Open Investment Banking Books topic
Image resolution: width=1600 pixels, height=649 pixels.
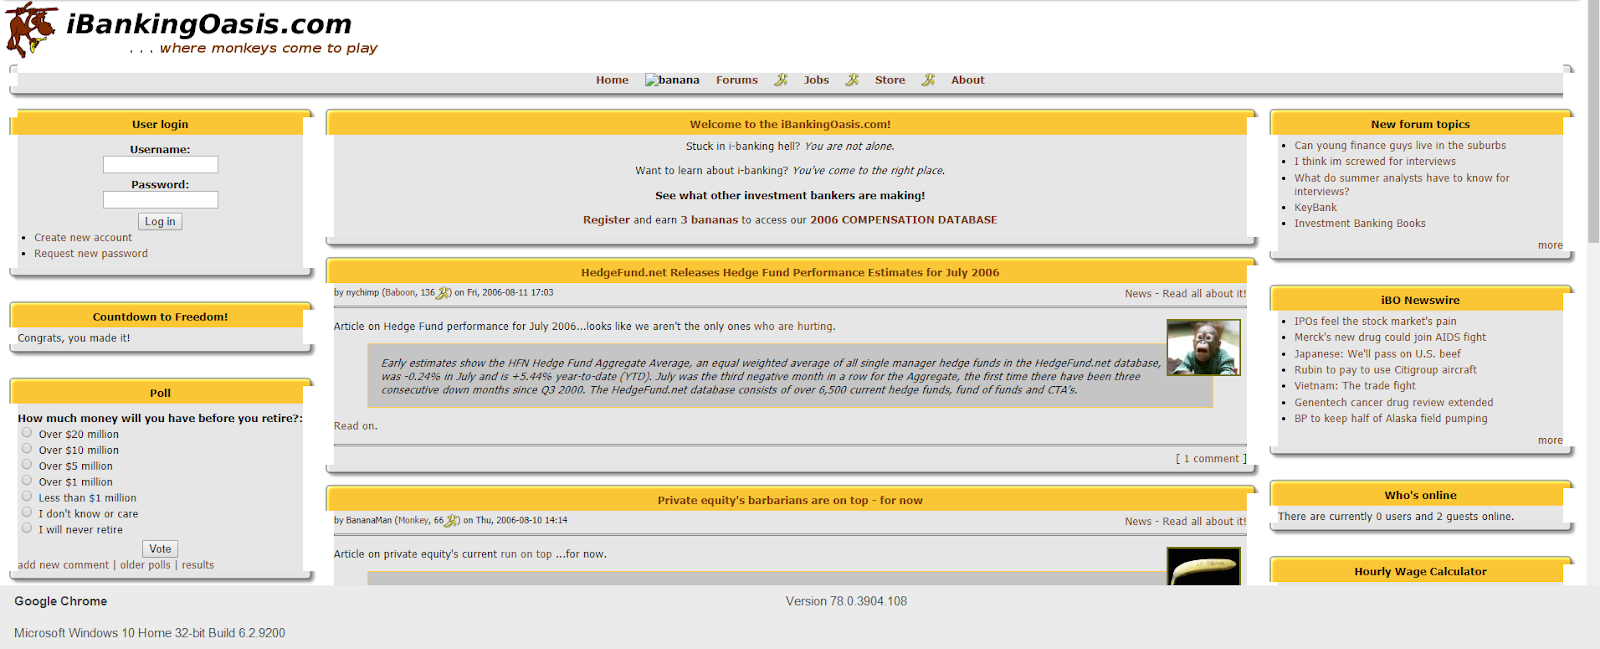[x=1360, y=224]
